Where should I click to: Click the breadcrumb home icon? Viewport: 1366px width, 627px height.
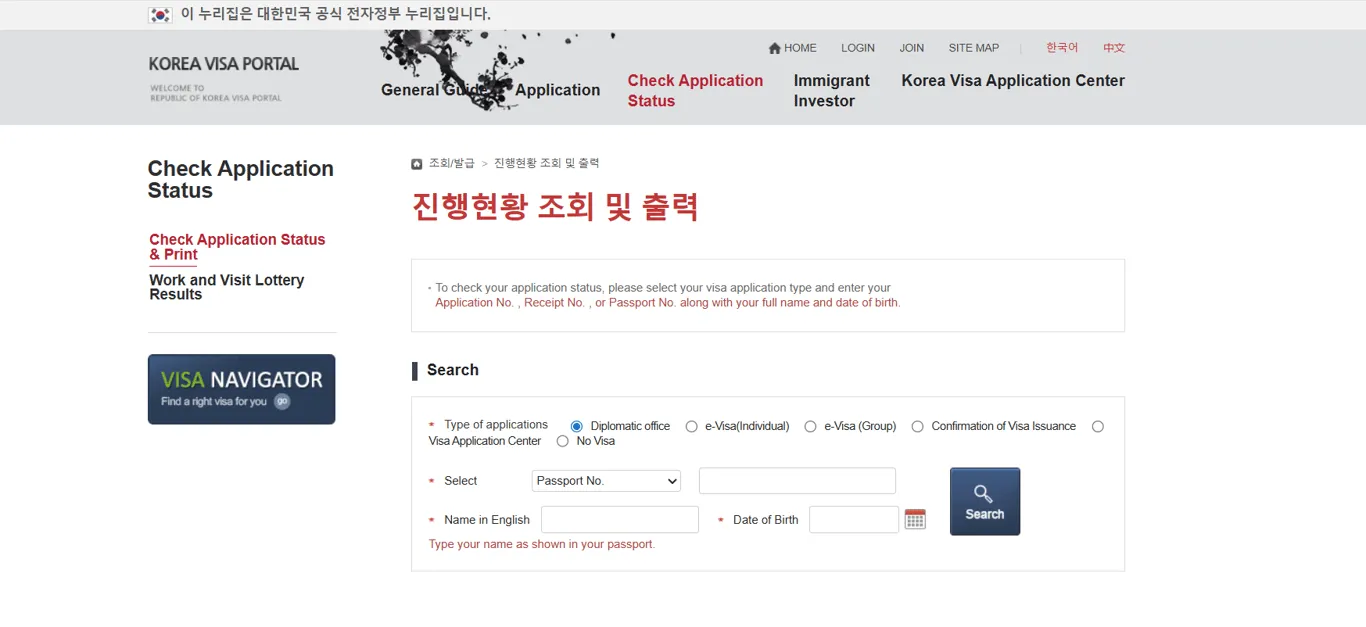(416, 164)
